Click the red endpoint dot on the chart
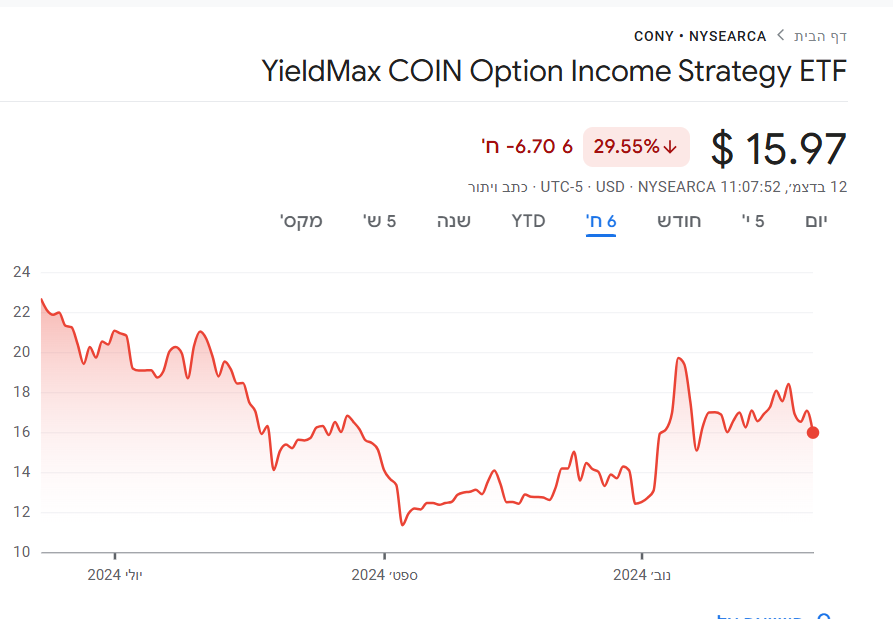Viewport: 893px width, 619px height. (813, 433)
